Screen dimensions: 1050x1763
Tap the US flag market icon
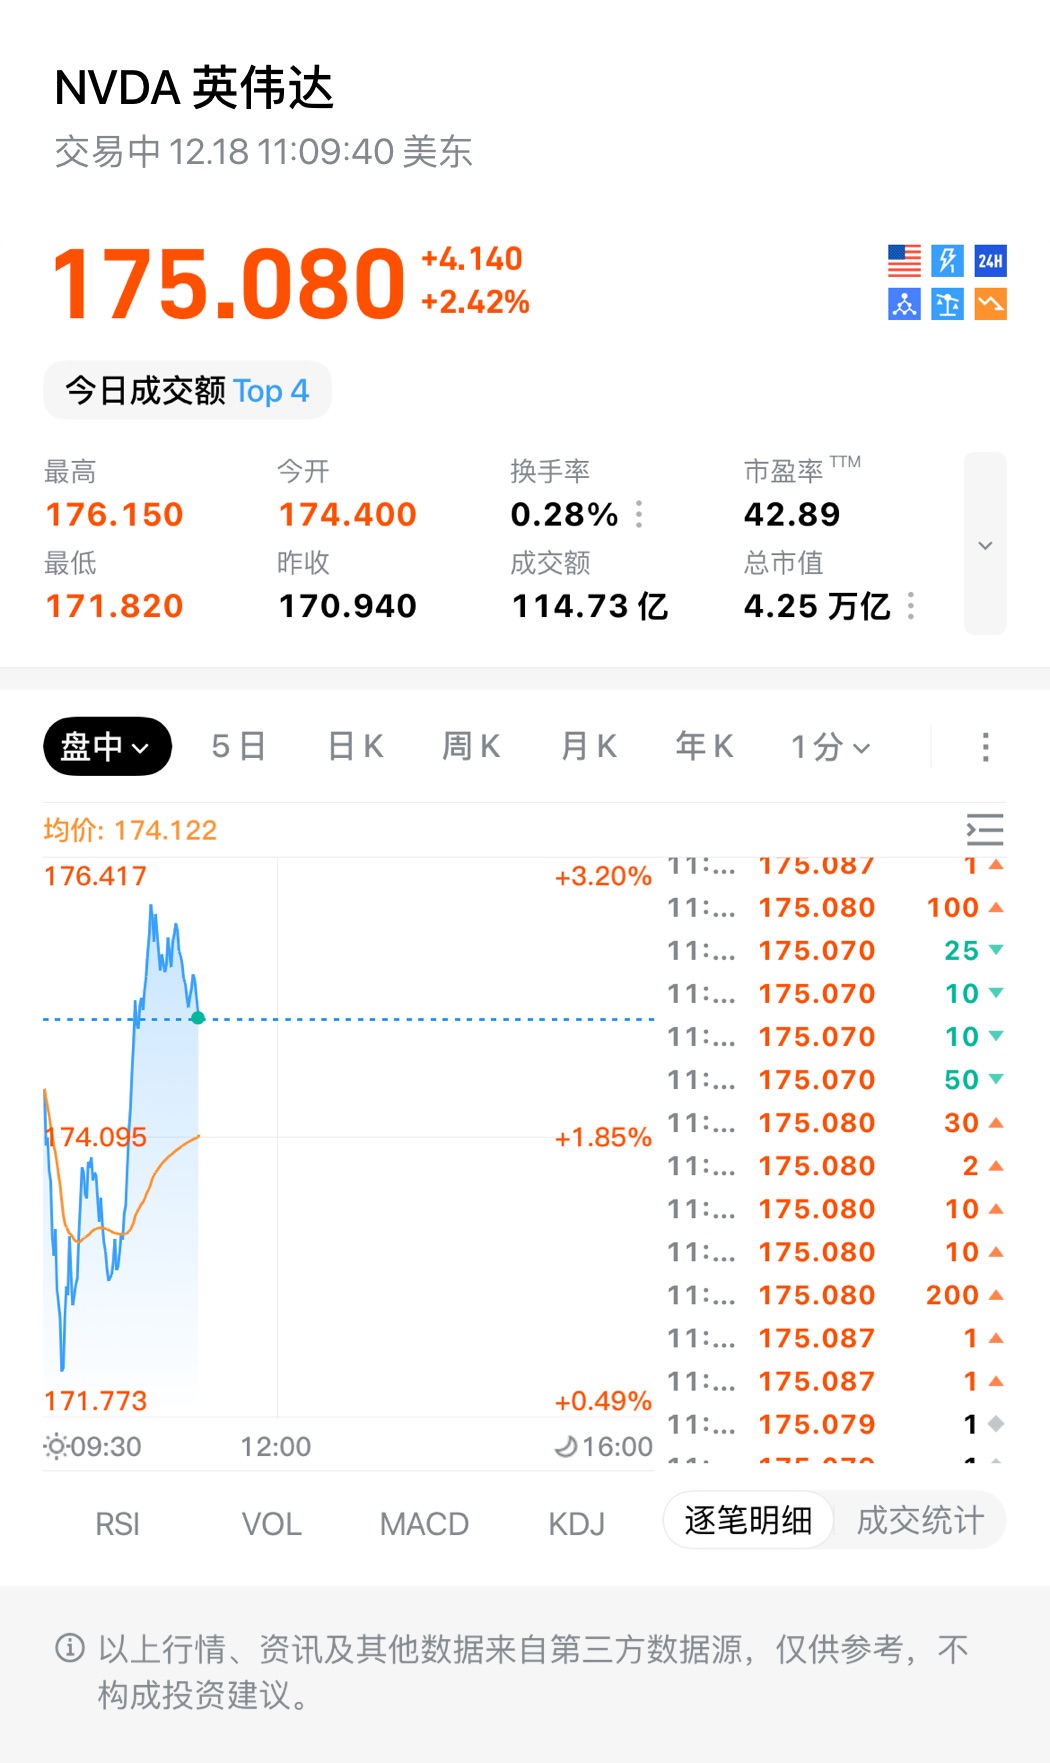point(904,261)
